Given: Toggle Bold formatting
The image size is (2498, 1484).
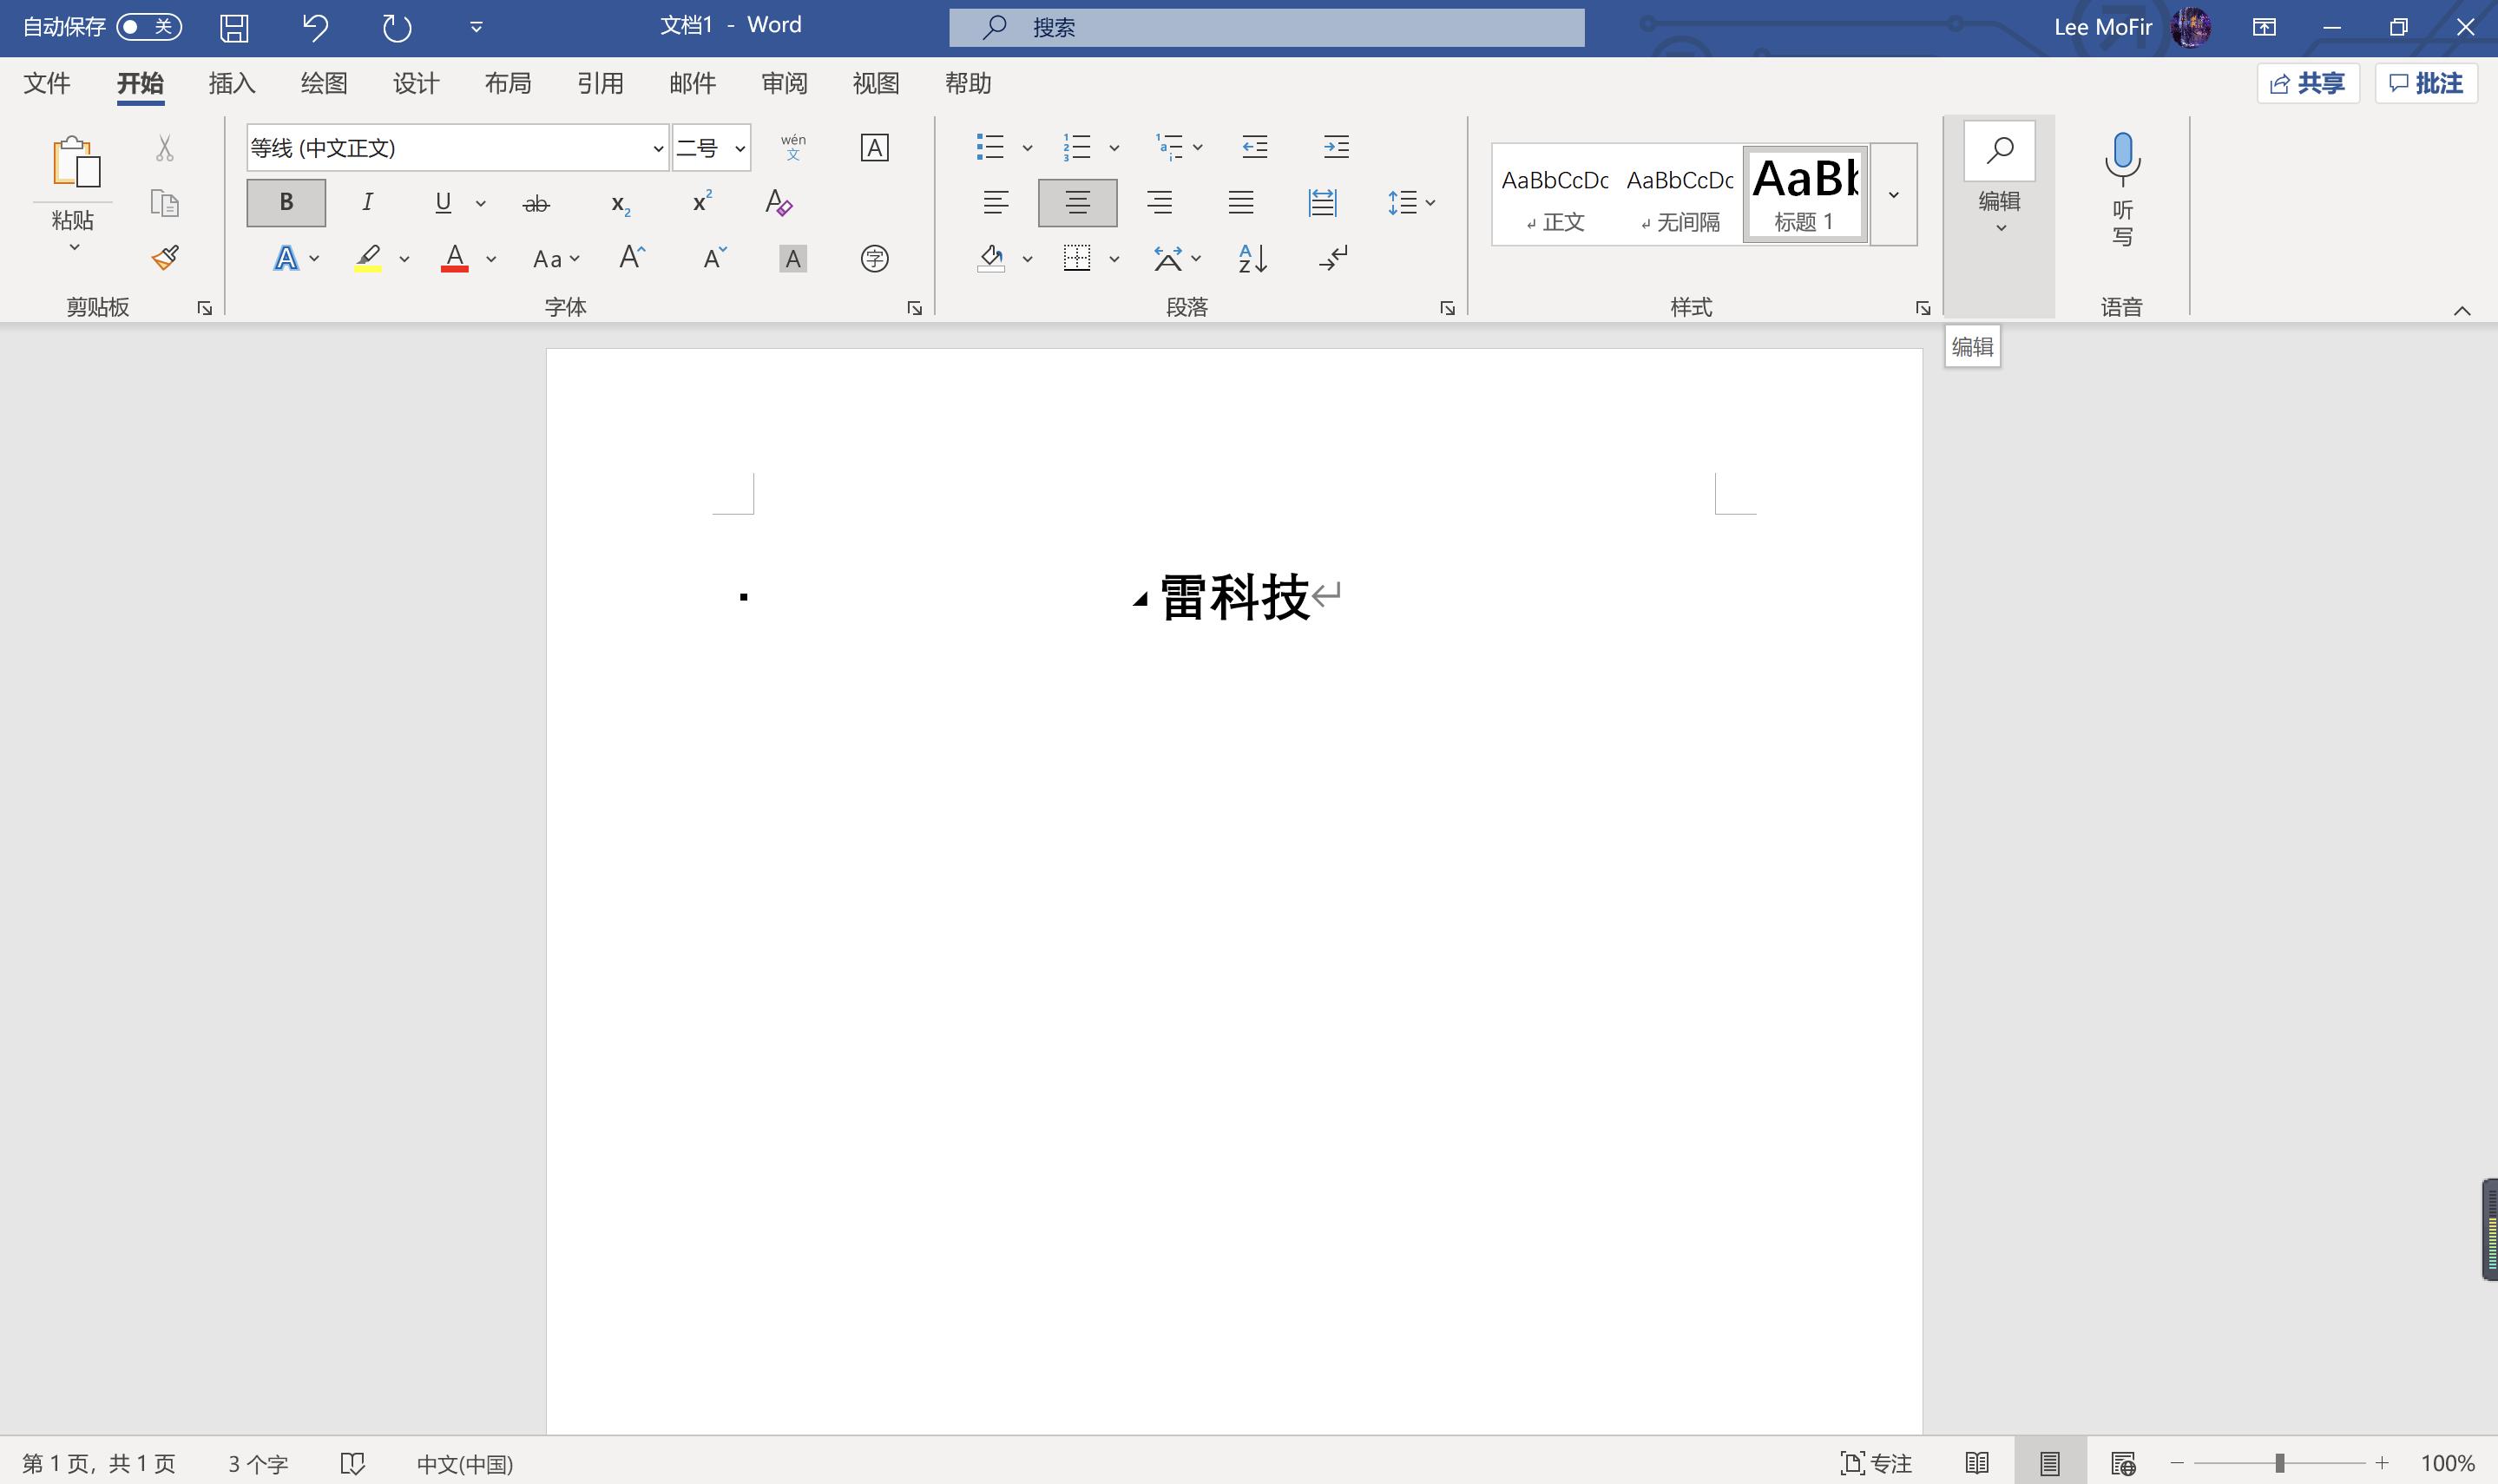Looking at the screenshot, I should coord(286,203).
